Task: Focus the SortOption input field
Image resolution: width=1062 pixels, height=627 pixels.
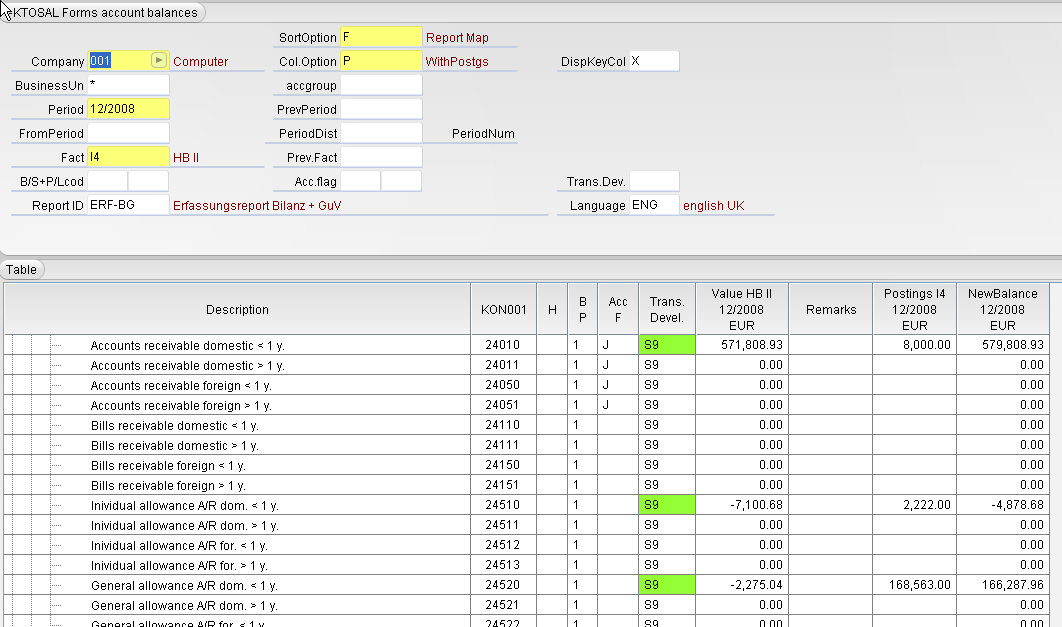Action: click(381, 37)
